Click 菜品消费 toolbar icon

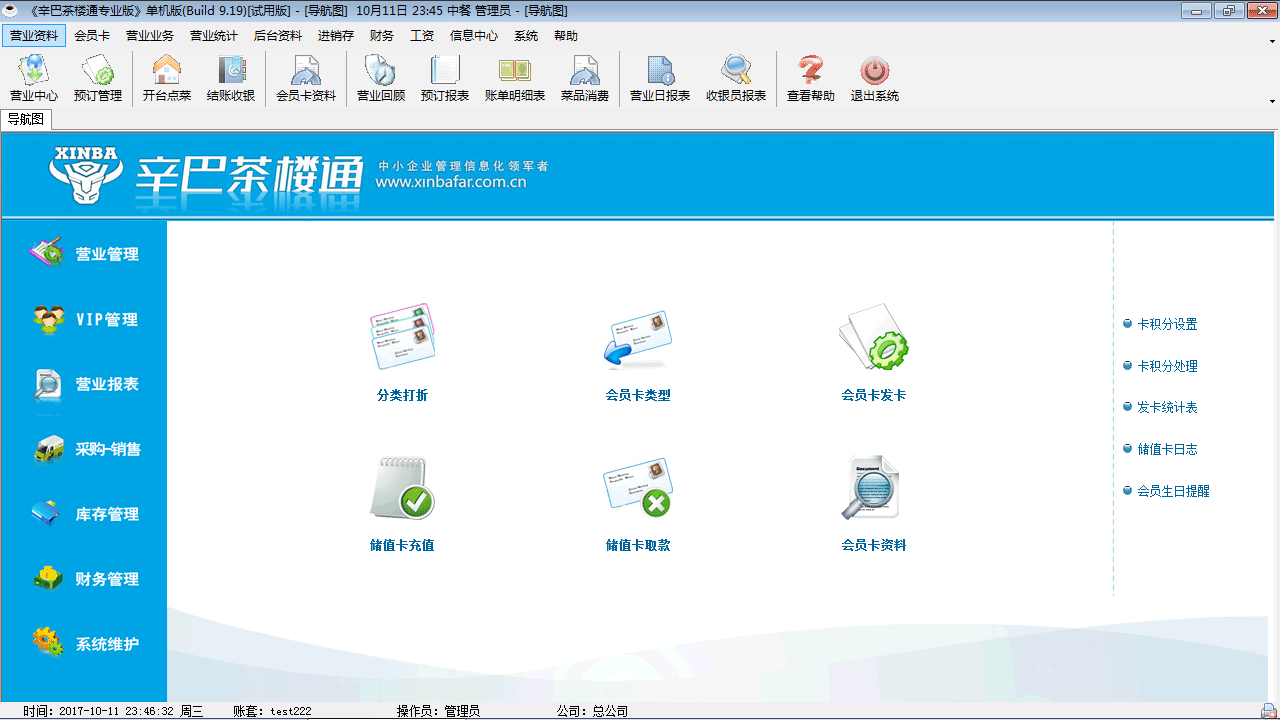coord(585,78)
